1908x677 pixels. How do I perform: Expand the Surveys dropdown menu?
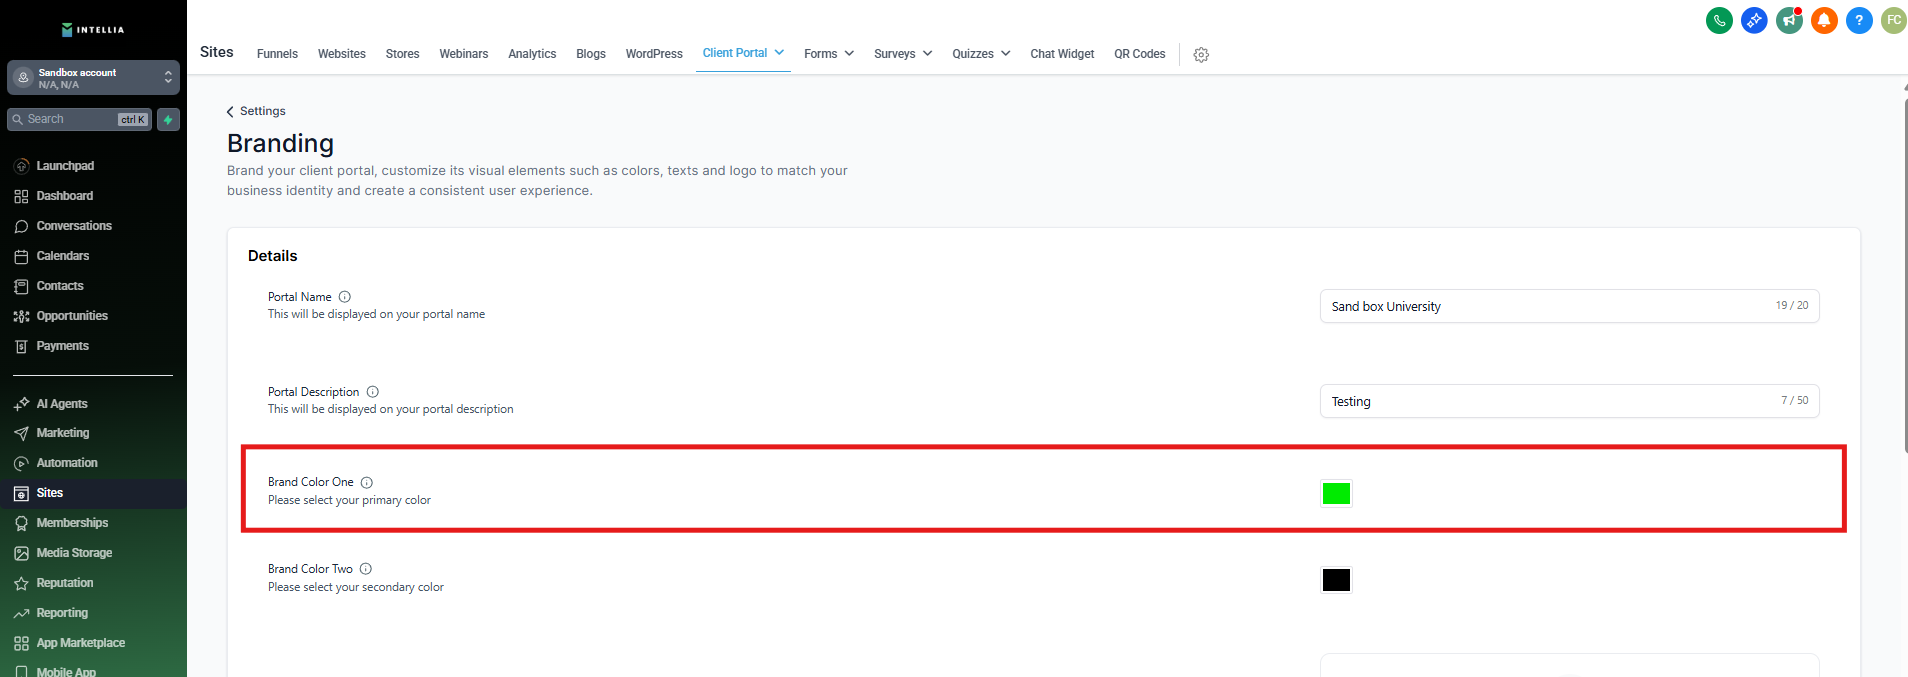(903, 54)
